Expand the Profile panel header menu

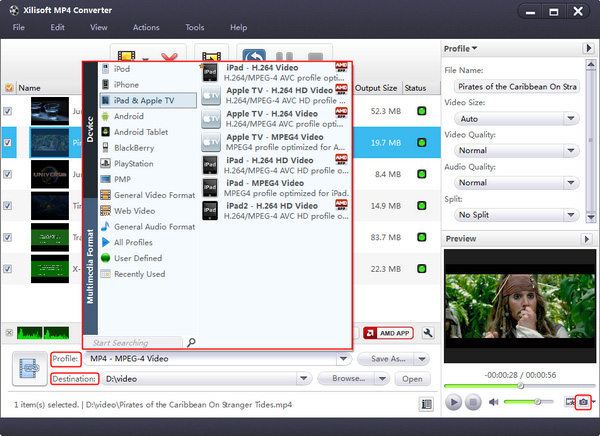461,49
